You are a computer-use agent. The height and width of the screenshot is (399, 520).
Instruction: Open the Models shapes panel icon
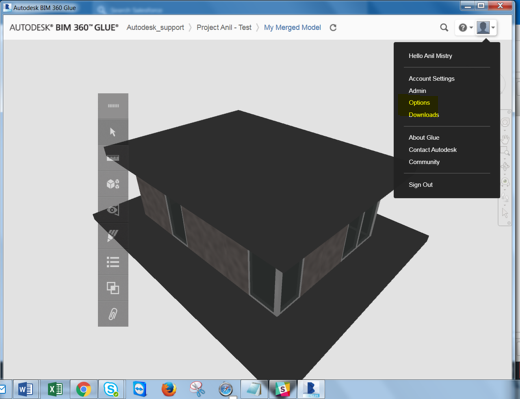[113, 184]
